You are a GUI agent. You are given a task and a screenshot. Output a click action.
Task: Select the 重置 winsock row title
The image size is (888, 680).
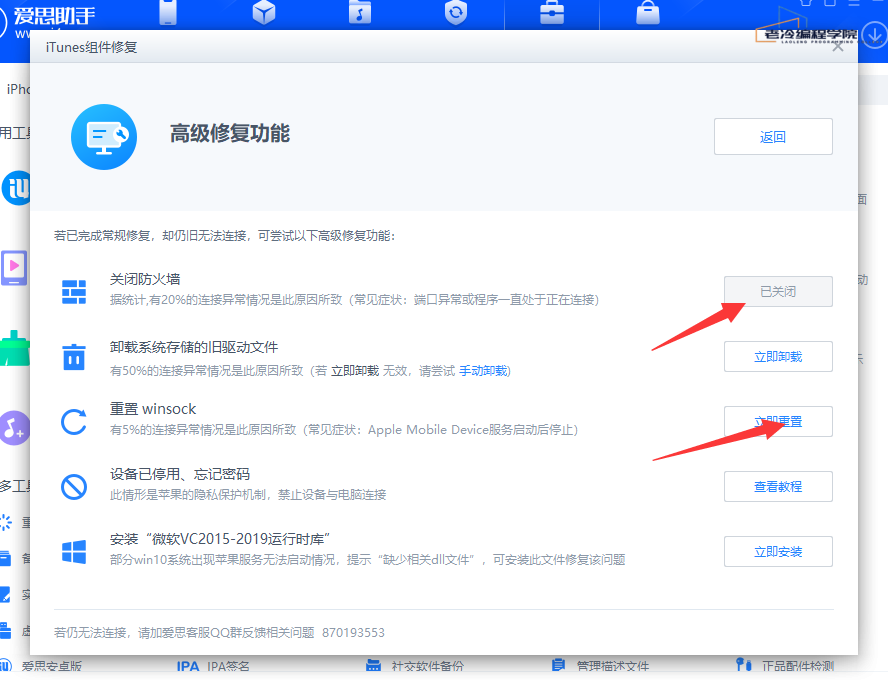(x=153, y=409)
